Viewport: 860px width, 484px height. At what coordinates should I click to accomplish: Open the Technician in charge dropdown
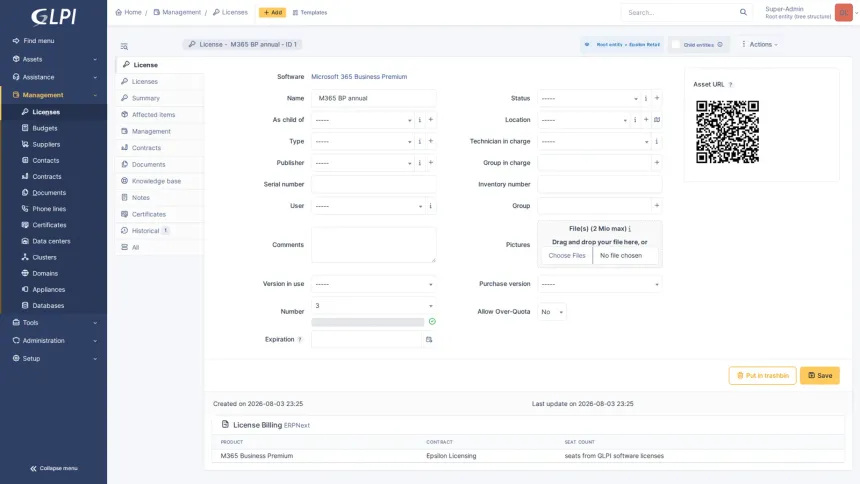coord(594,141)
